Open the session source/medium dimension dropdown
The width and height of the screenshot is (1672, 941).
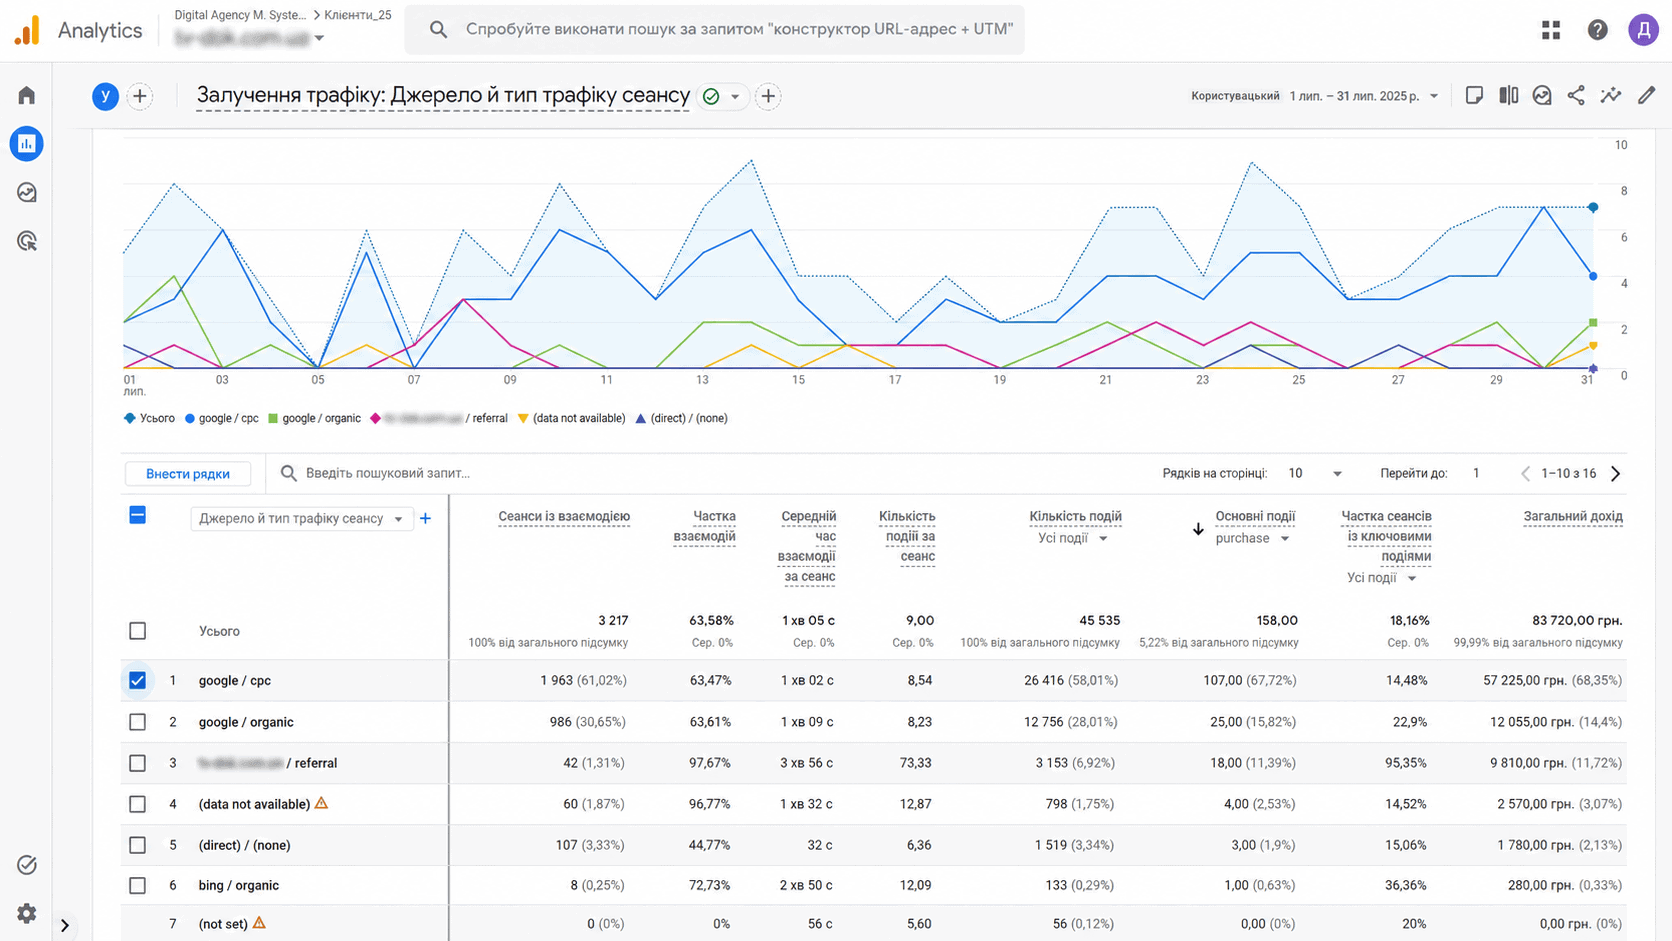[301, 518]
